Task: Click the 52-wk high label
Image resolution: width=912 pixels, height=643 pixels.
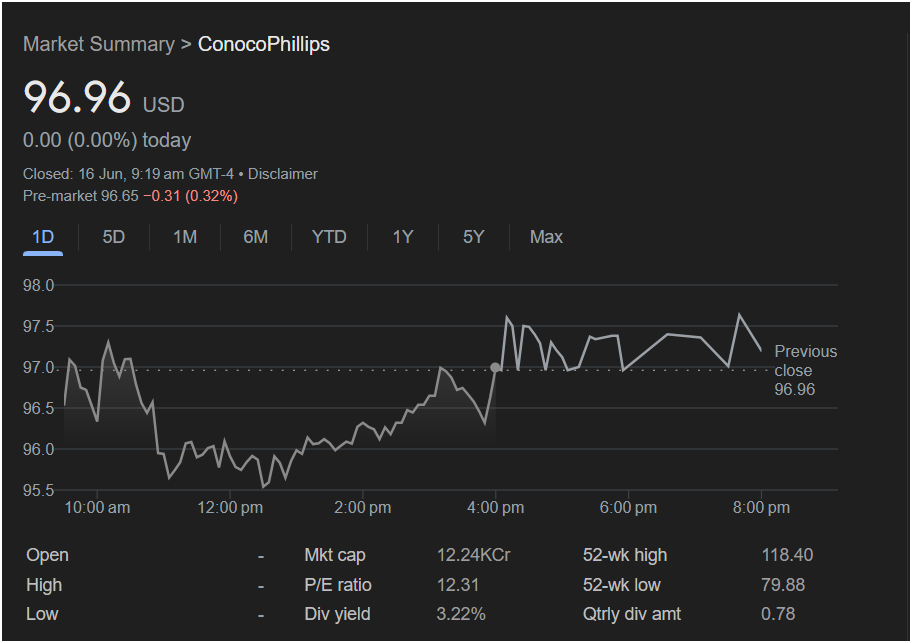Action: [x=625, y=555]
